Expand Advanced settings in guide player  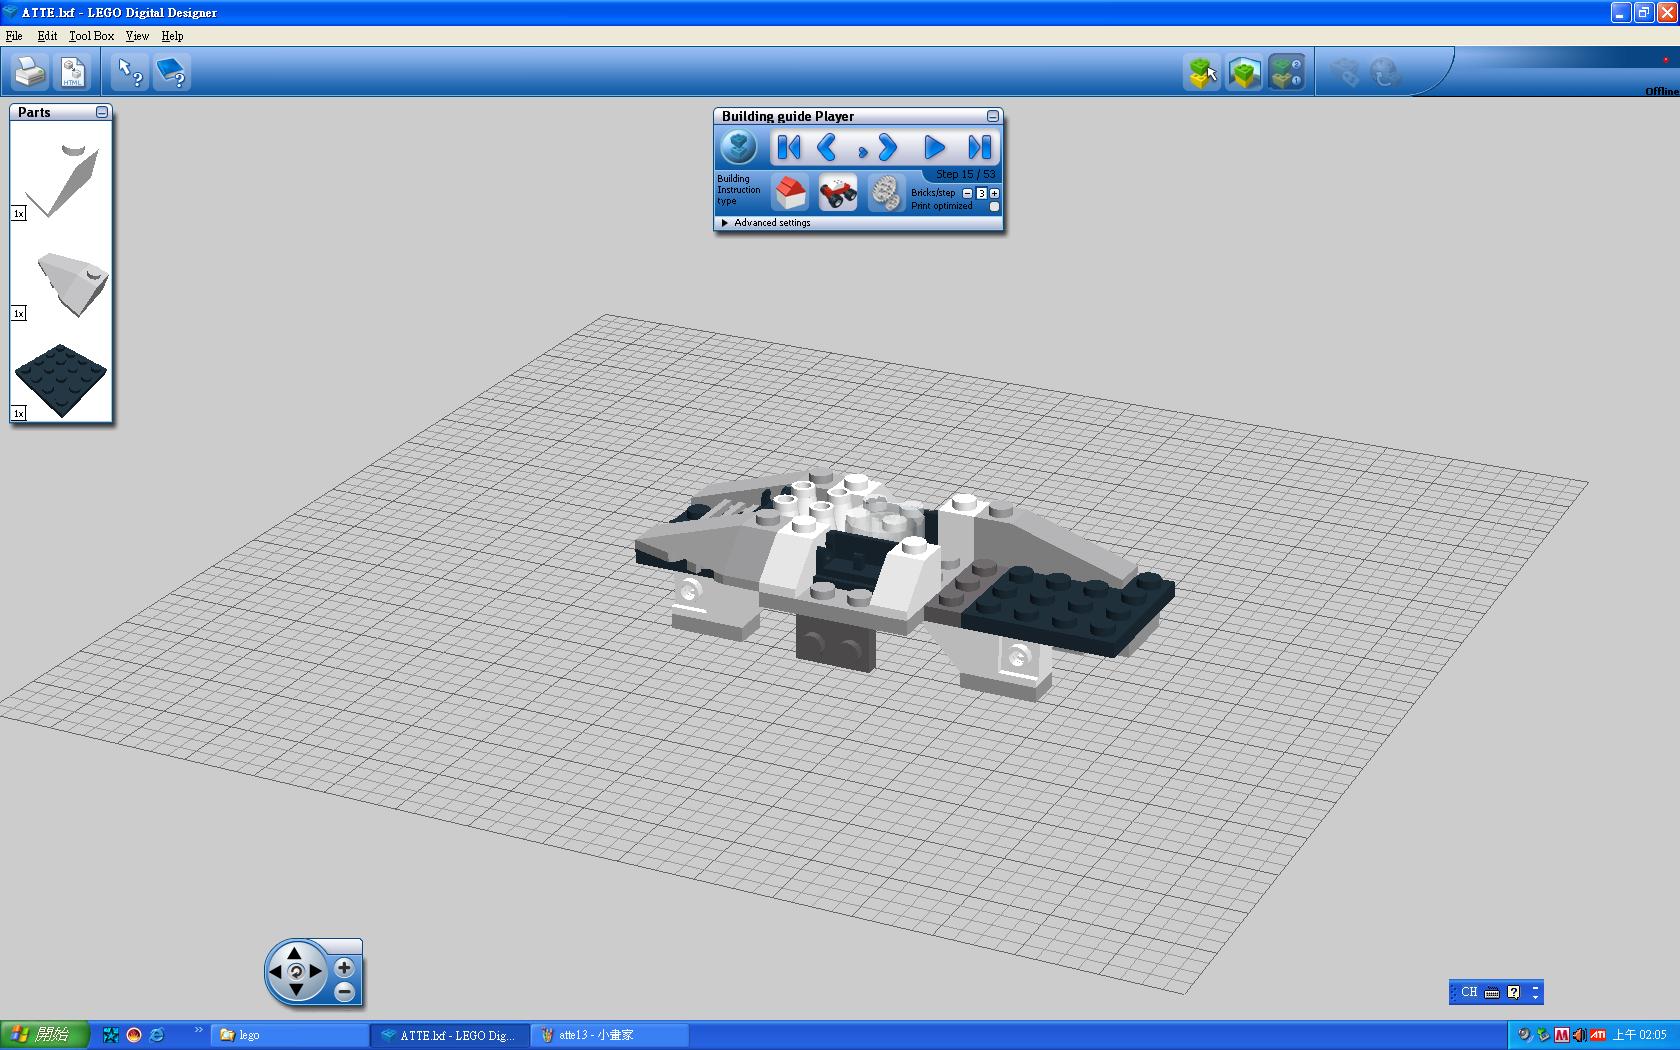pos(725,223)
